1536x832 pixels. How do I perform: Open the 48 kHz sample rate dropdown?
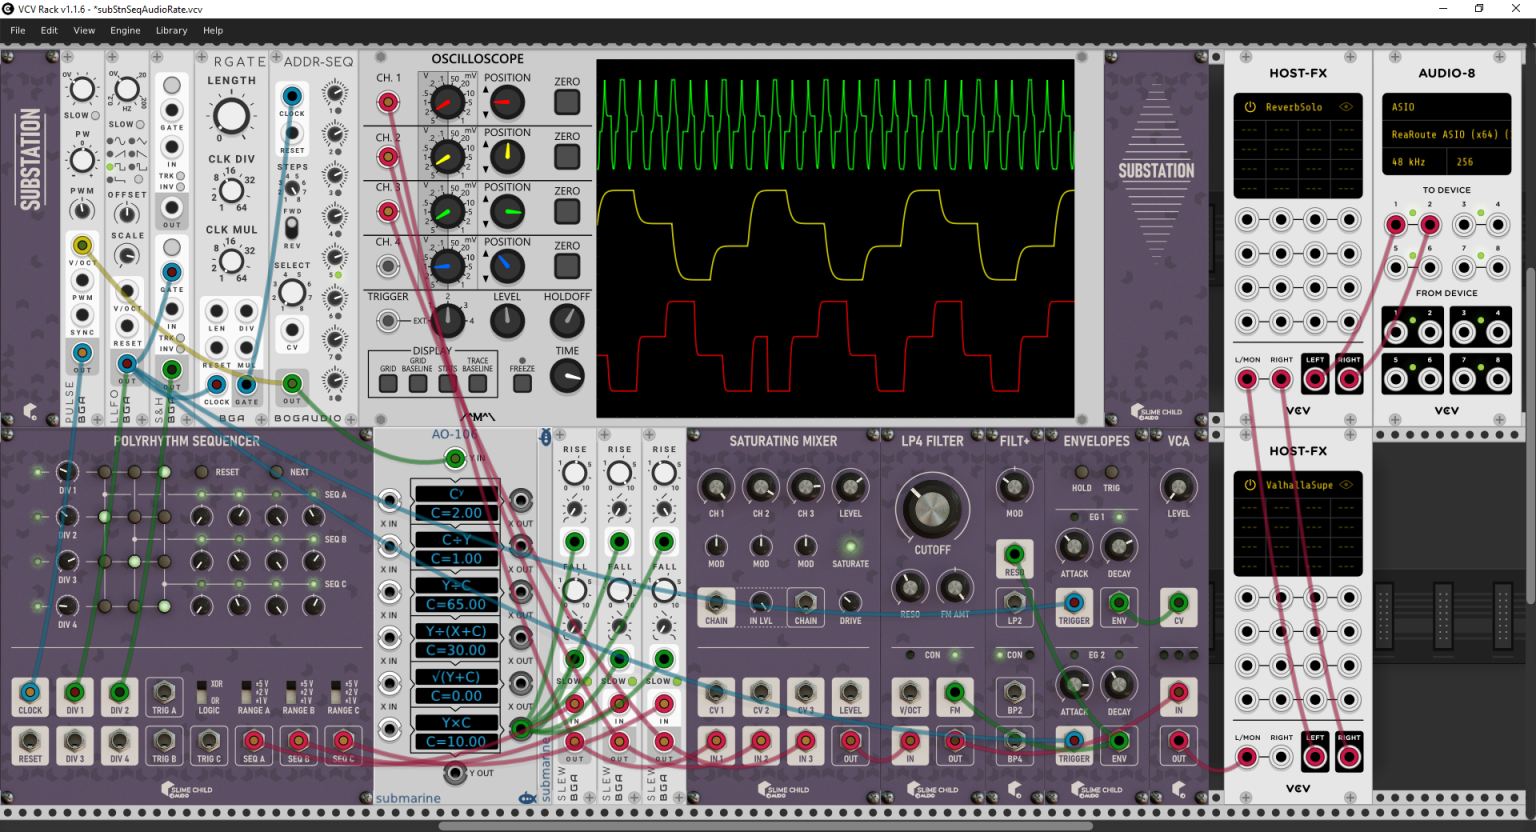click(1414, 161)
